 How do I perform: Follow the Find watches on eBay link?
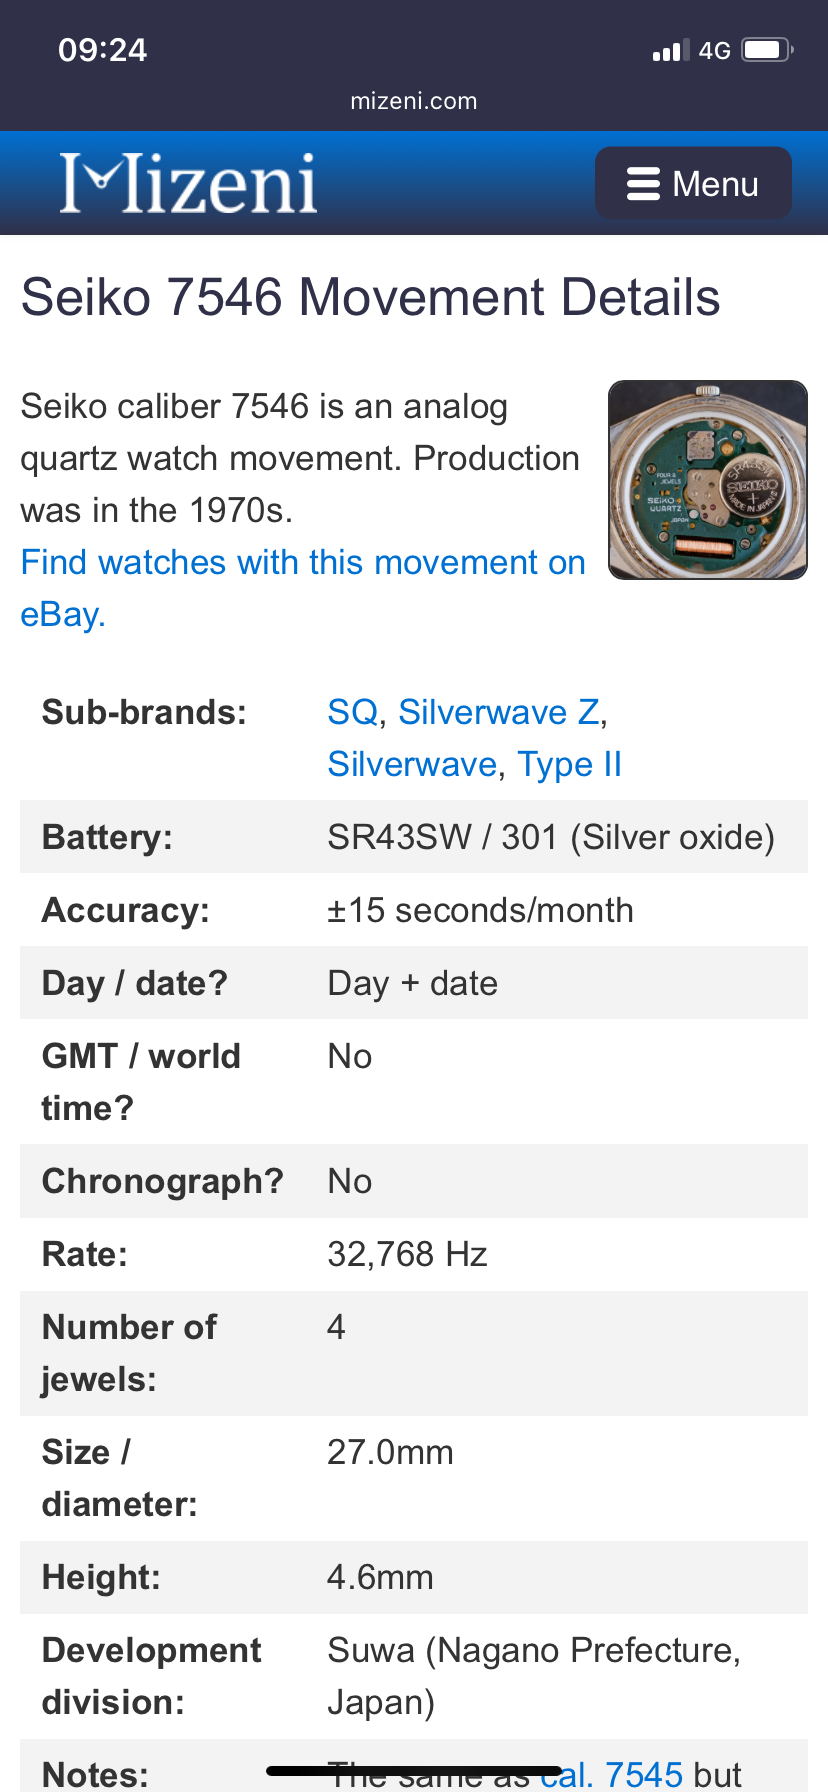click(x=303, y=588)
